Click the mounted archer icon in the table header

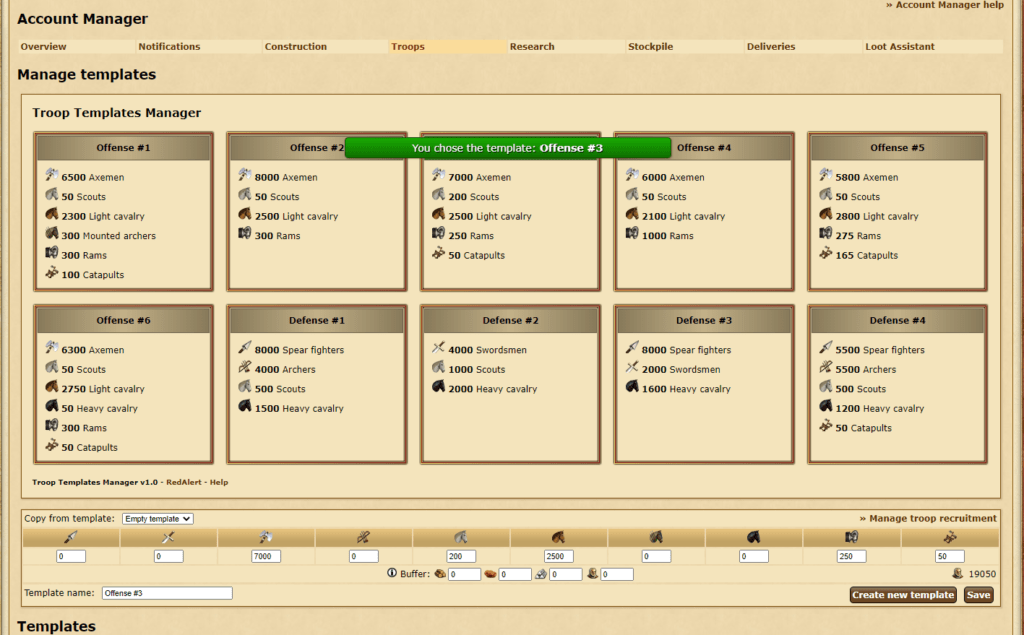coord(656,537)
